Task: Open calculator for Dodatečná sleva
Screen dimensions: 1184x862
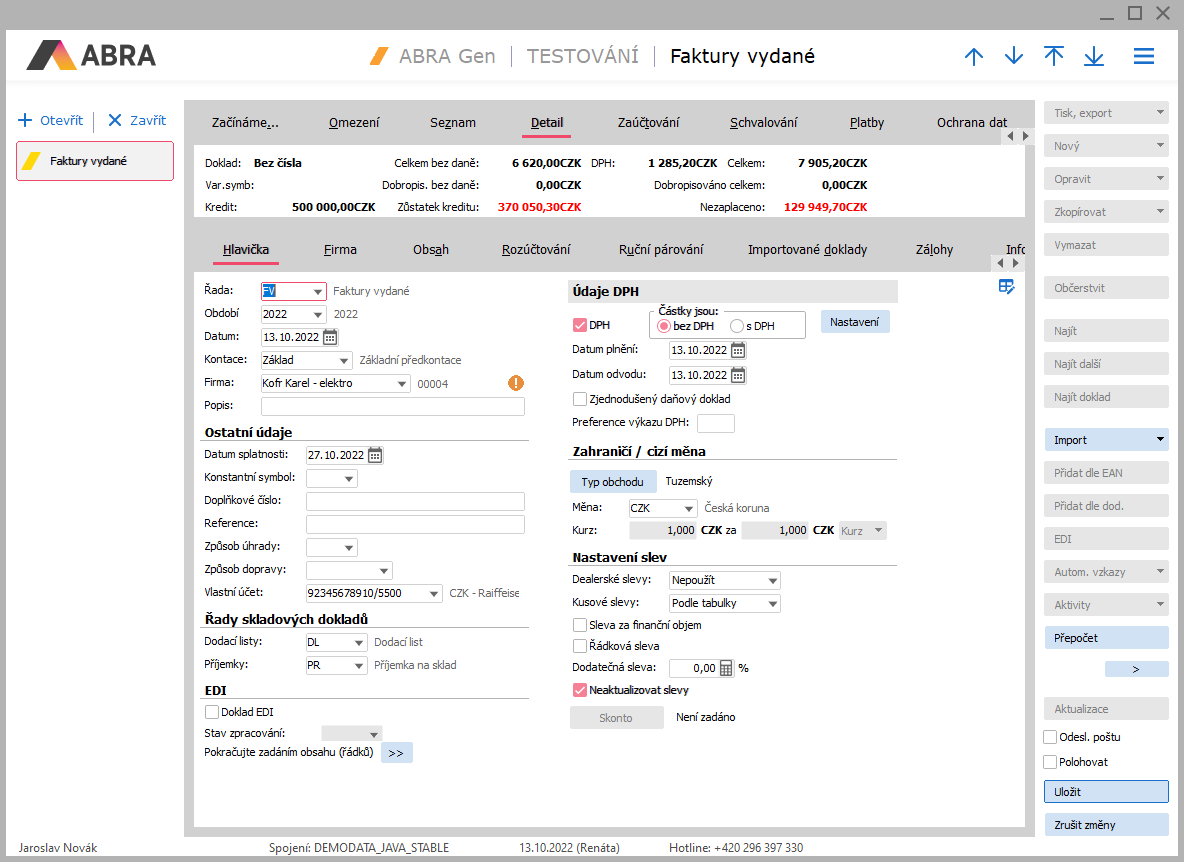Action: pos(726,668)
